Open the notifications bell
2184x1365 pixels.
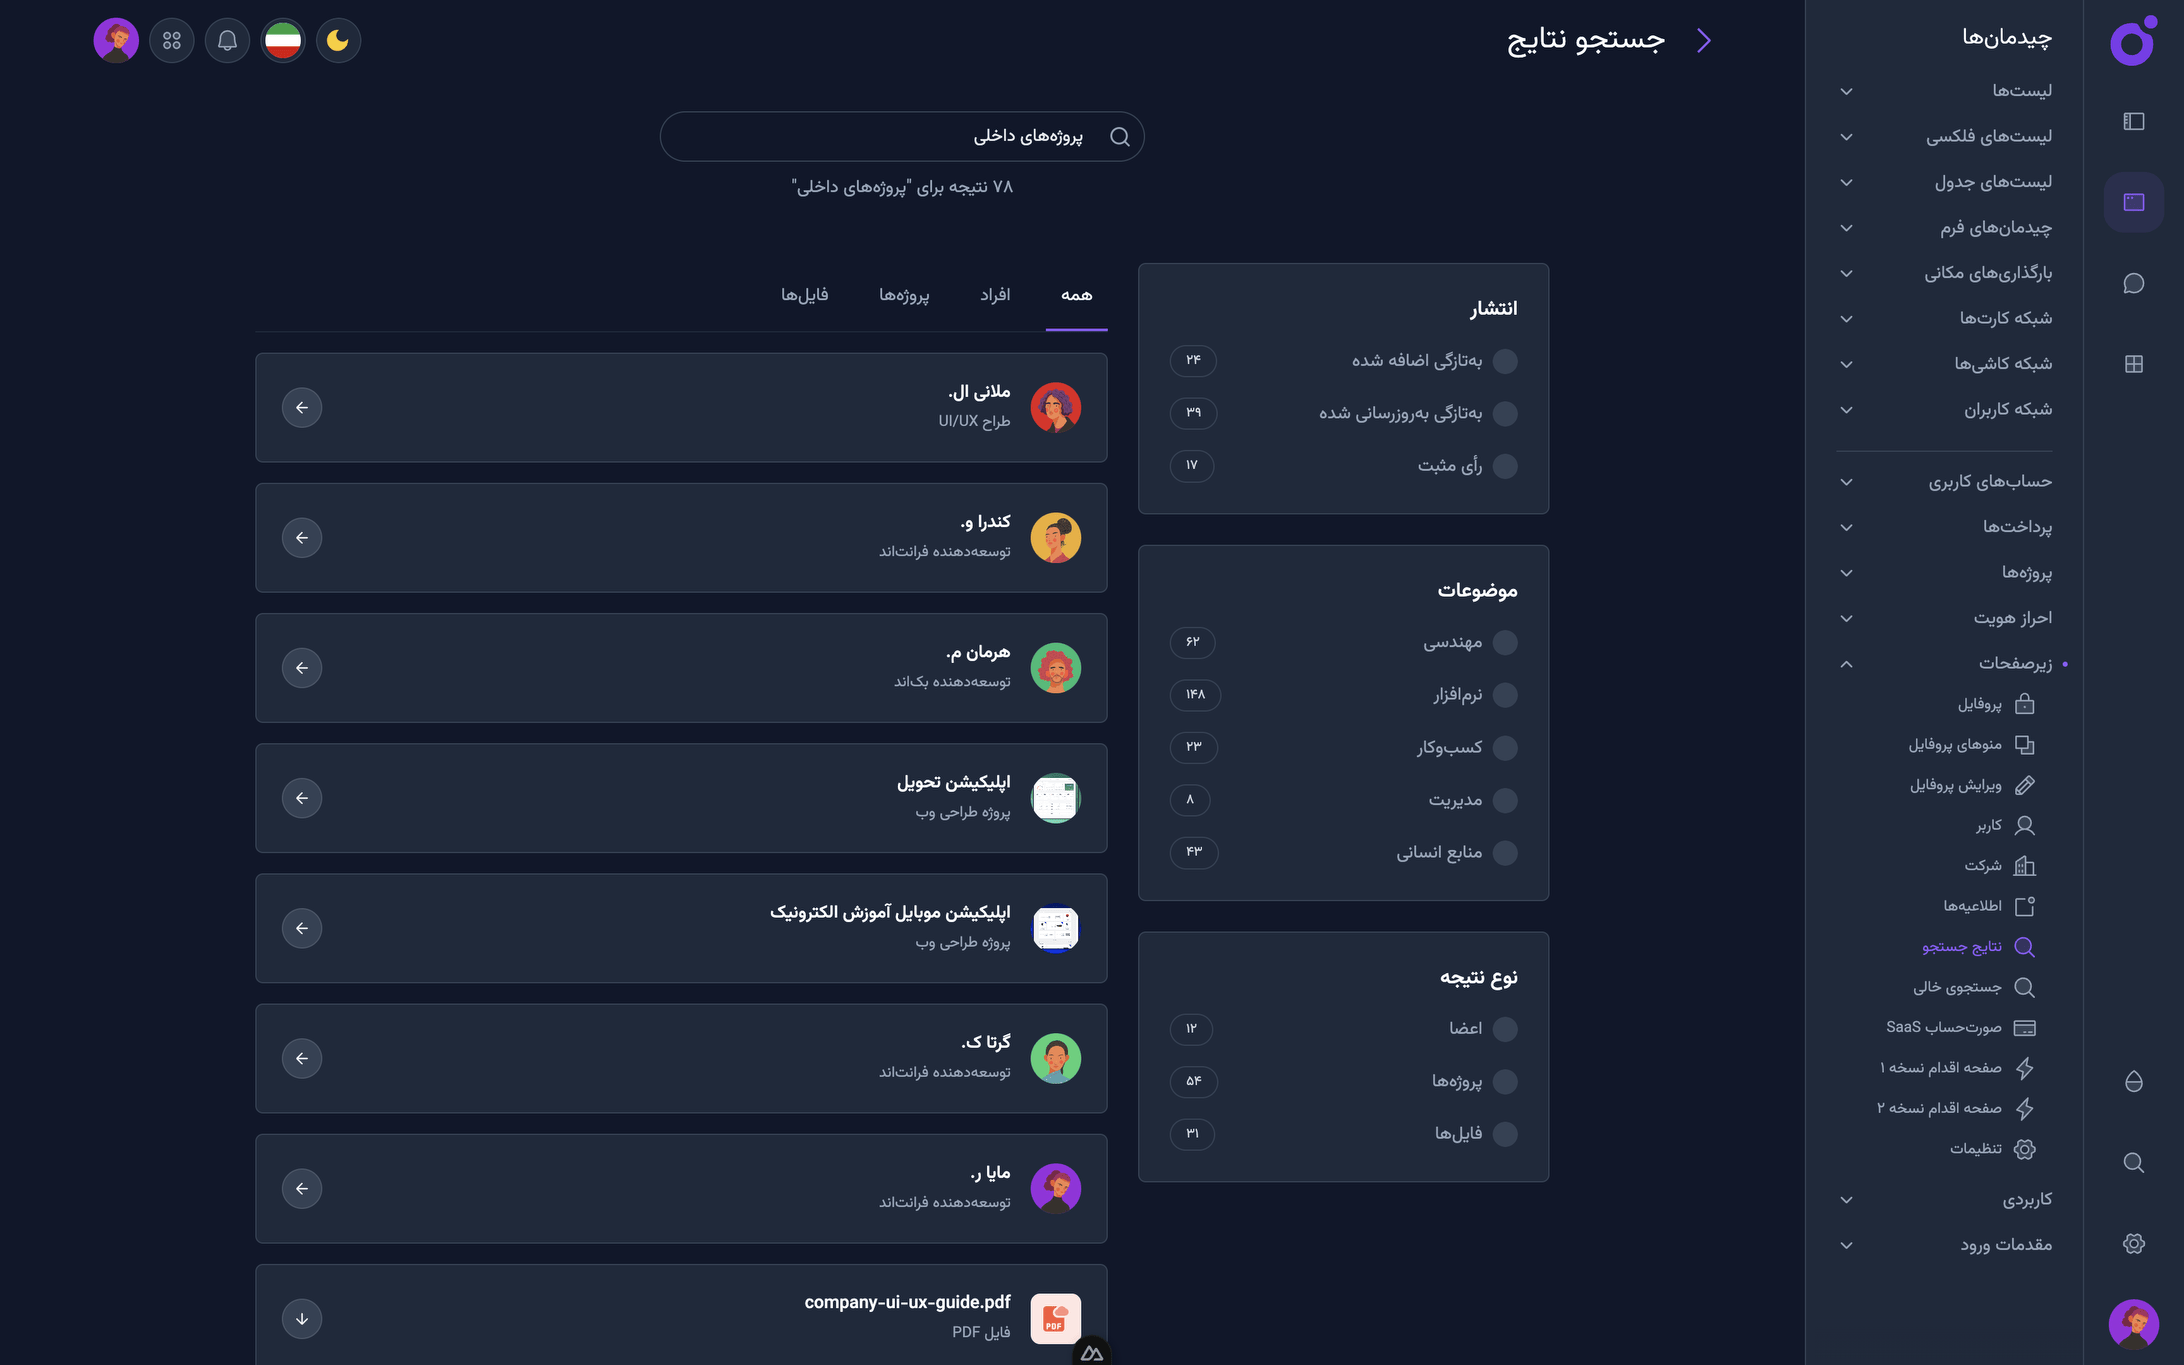pos(227,41)
